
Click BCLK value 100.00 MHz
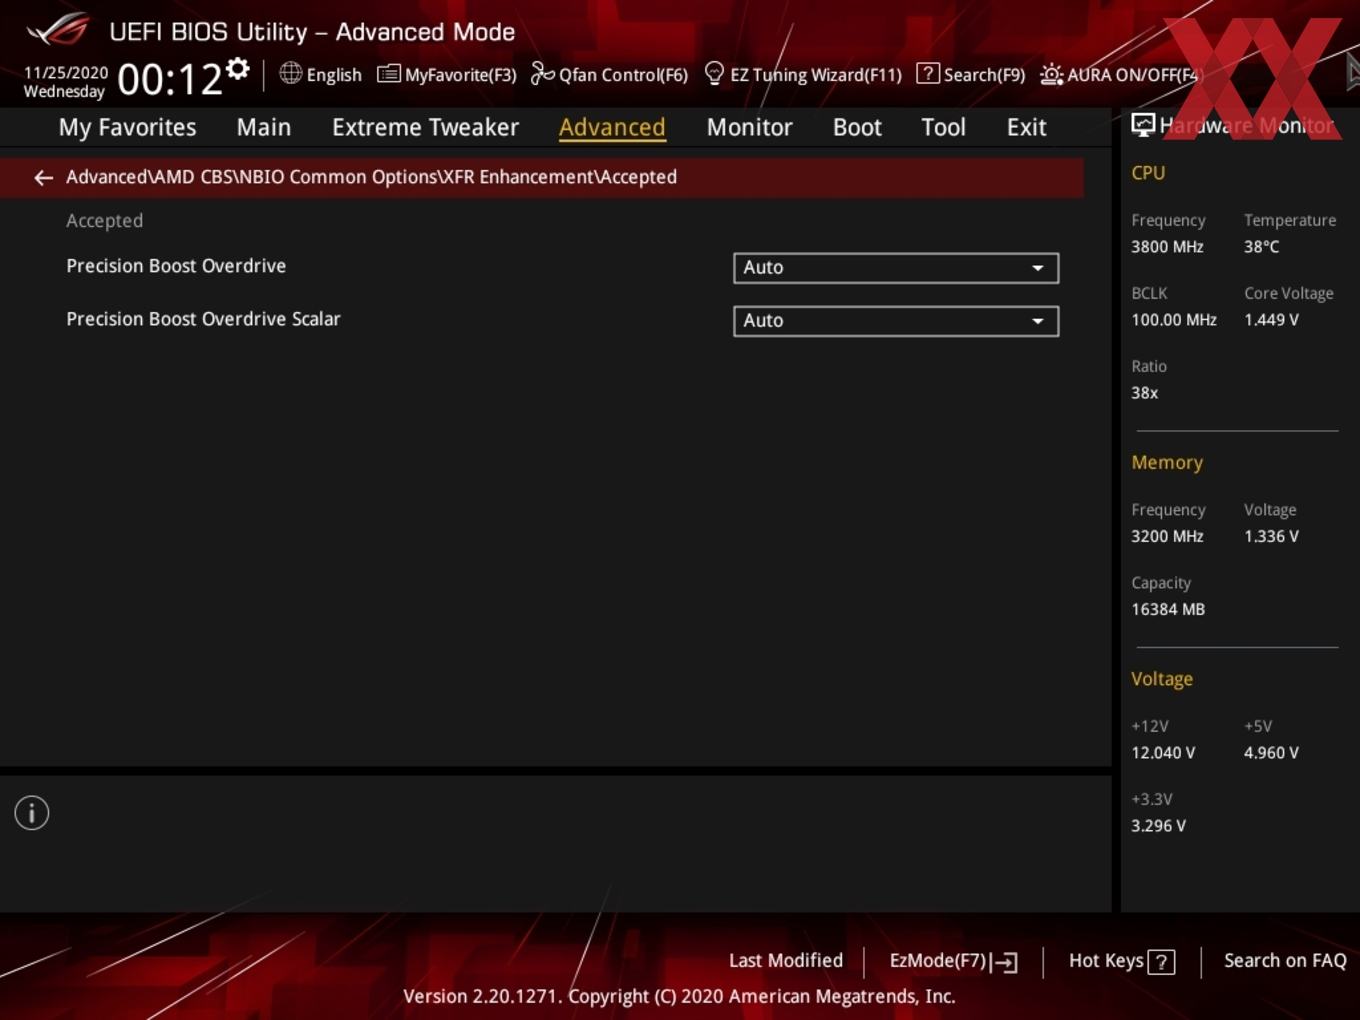(1174, 320)
